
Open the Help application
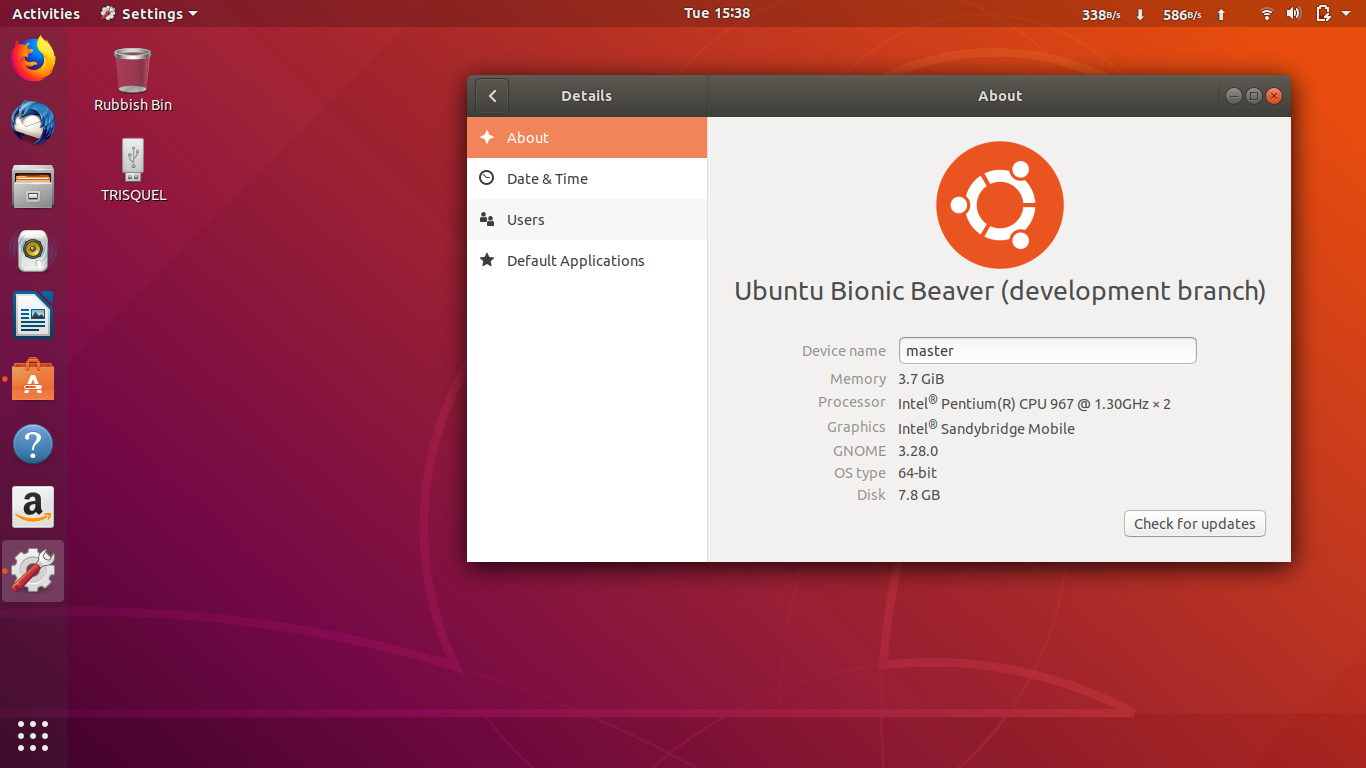[33, 443]
